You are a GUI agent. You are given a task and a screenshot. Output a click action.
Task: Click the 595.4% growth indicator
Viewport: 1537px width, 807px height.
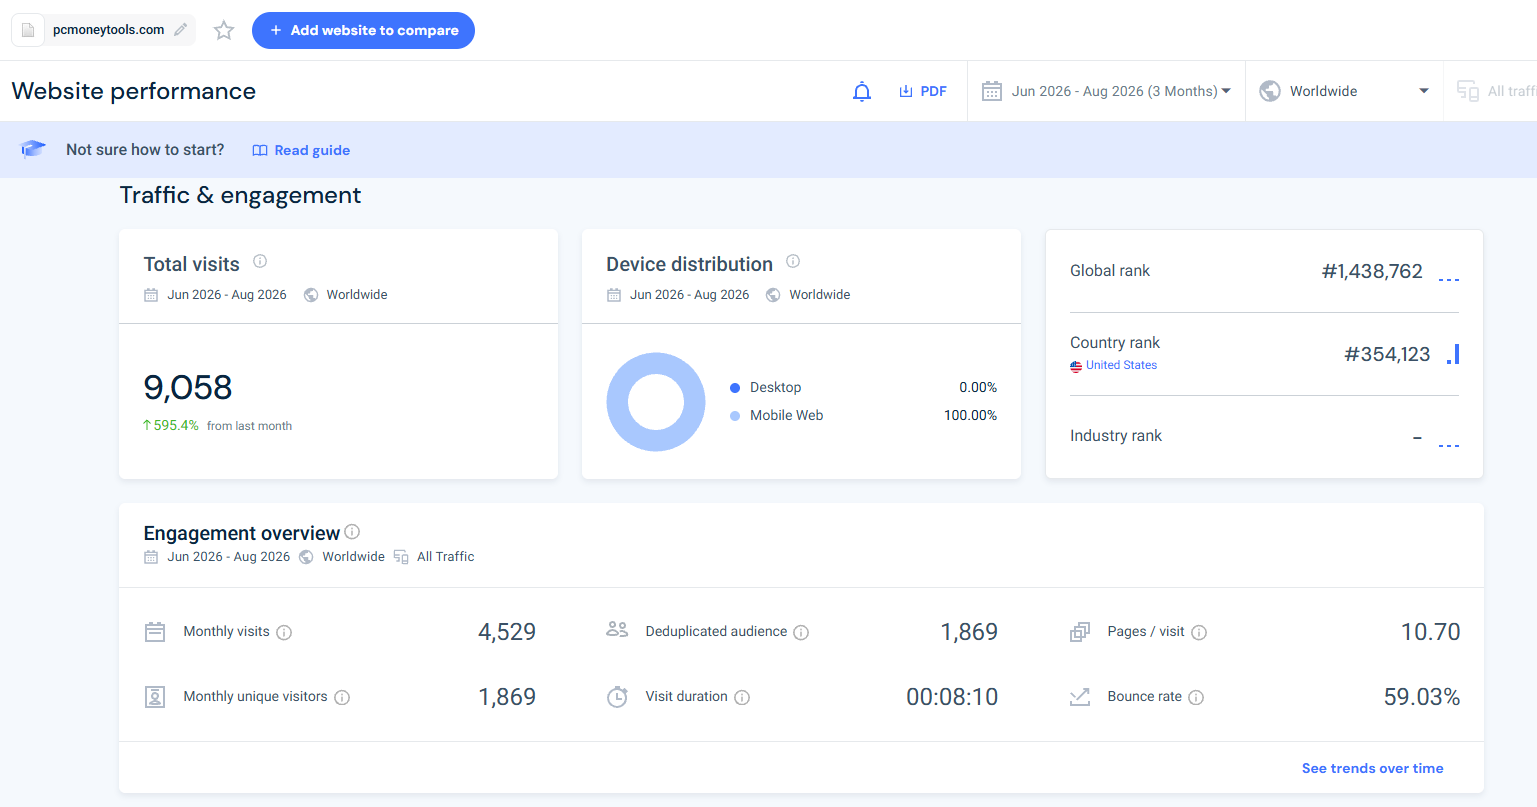pyautogui.click(x=171, y=425)
